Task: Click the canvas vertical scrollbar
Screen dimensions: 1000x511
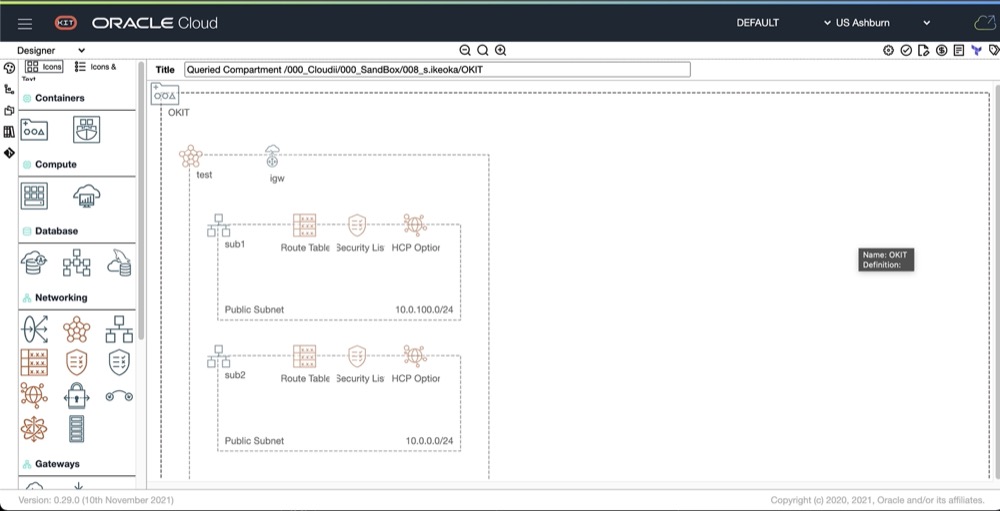Action: click(997, 281)
